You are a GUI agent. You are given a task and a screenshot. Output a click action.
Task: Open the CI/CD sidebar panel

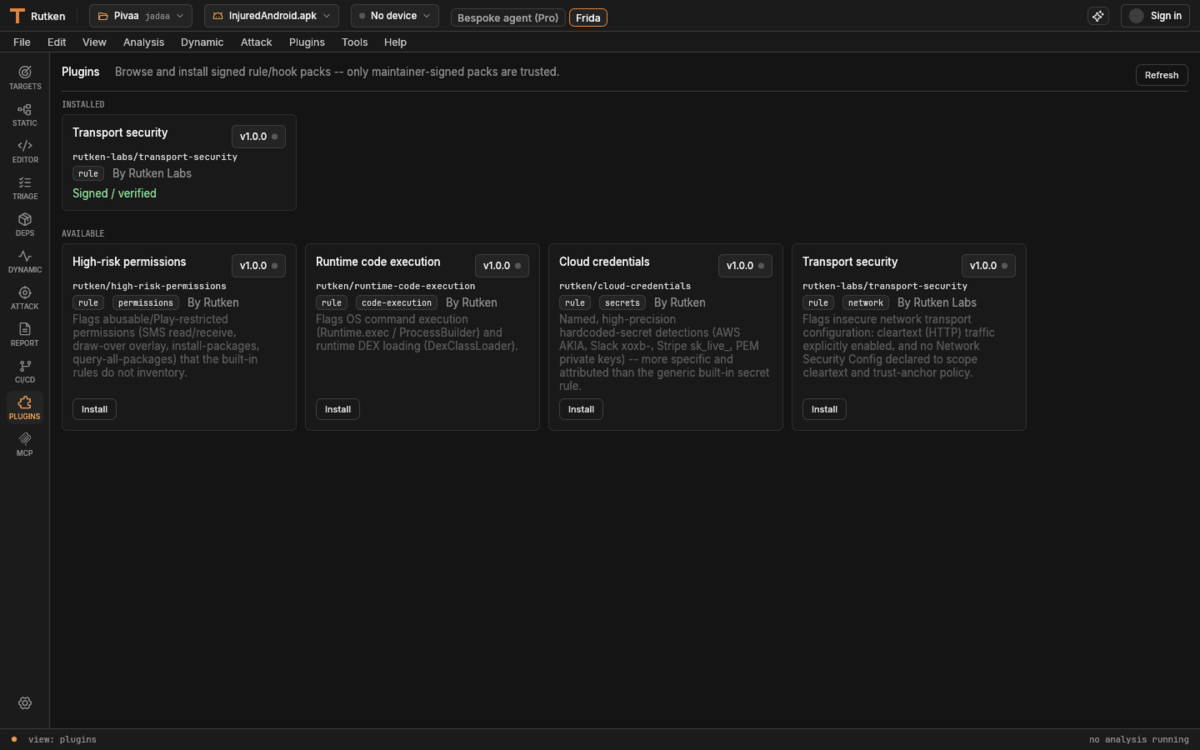coord(25,371)
